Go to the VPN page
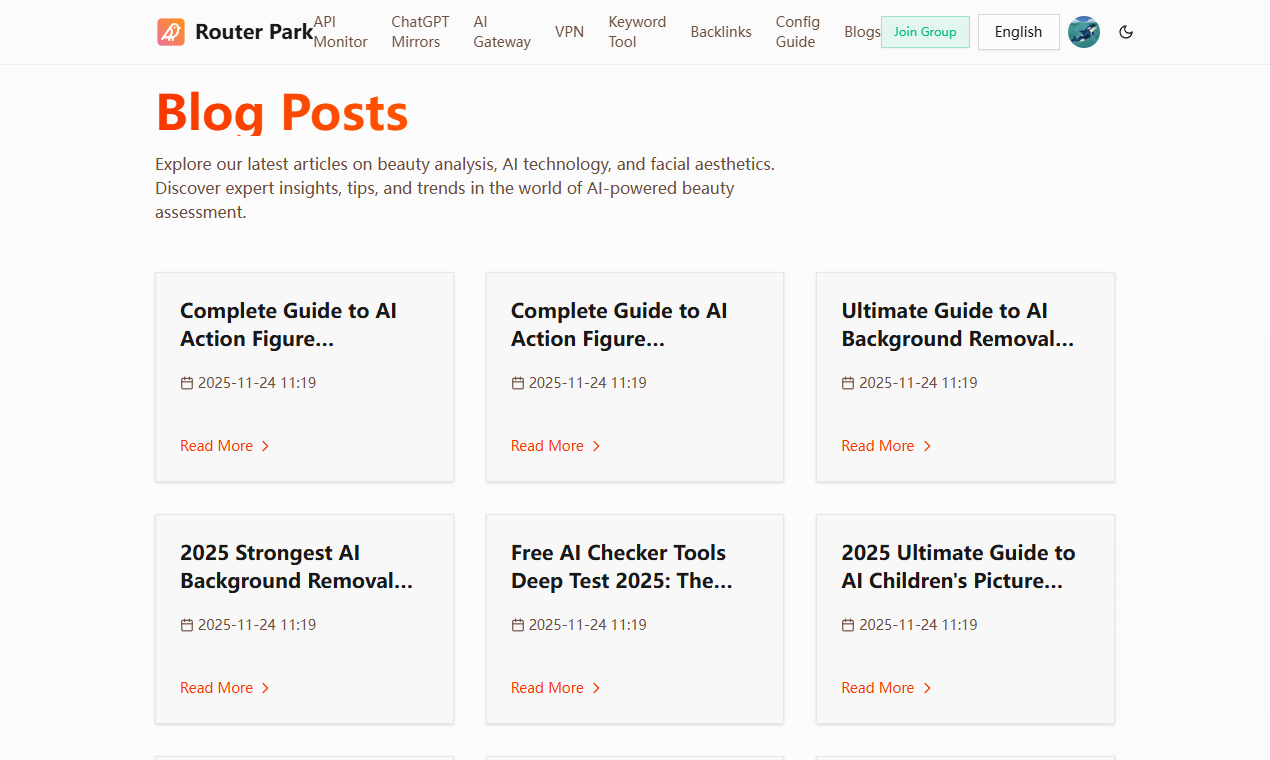The height and width of the screenshot is (760, 1270). [569, 32]
